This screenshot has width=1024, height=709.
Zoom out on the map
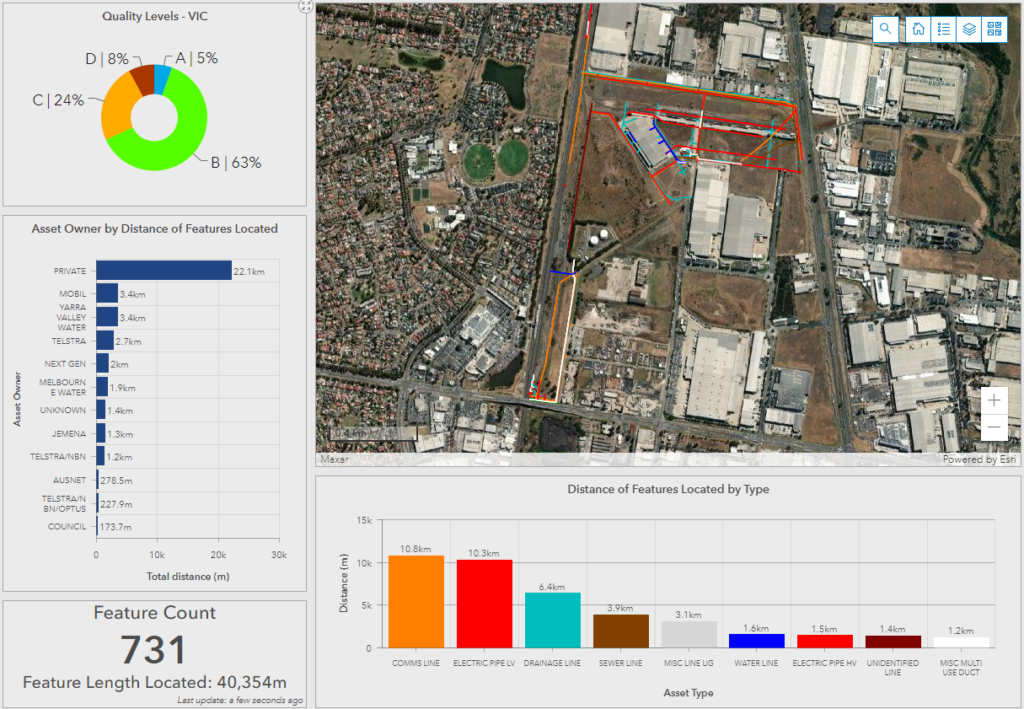click(x=994, y=428)
